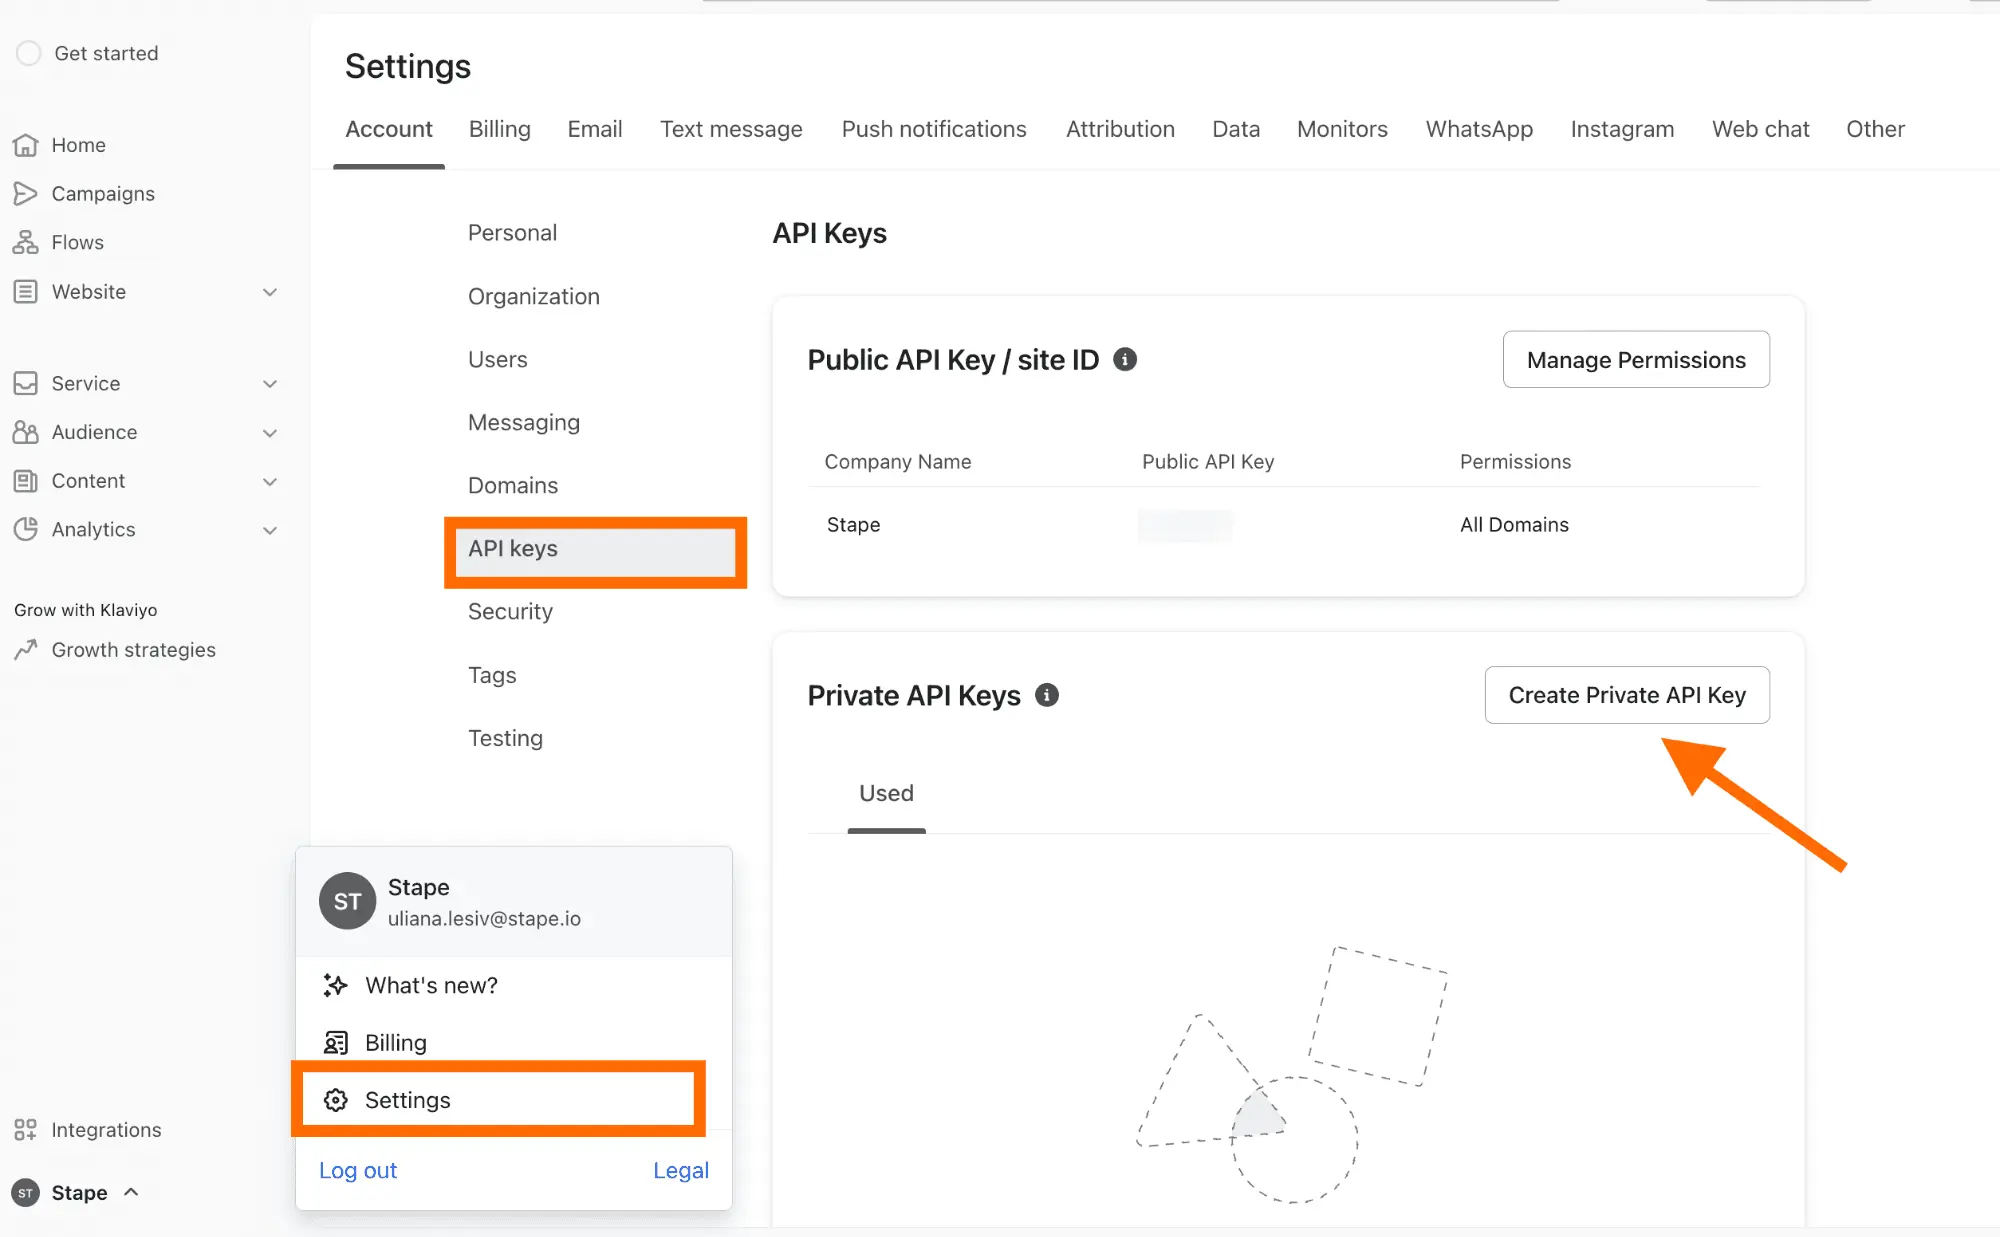Select the Text message tab
Viewport: 2000px width, 1237px height.
(x=731, y=129)
